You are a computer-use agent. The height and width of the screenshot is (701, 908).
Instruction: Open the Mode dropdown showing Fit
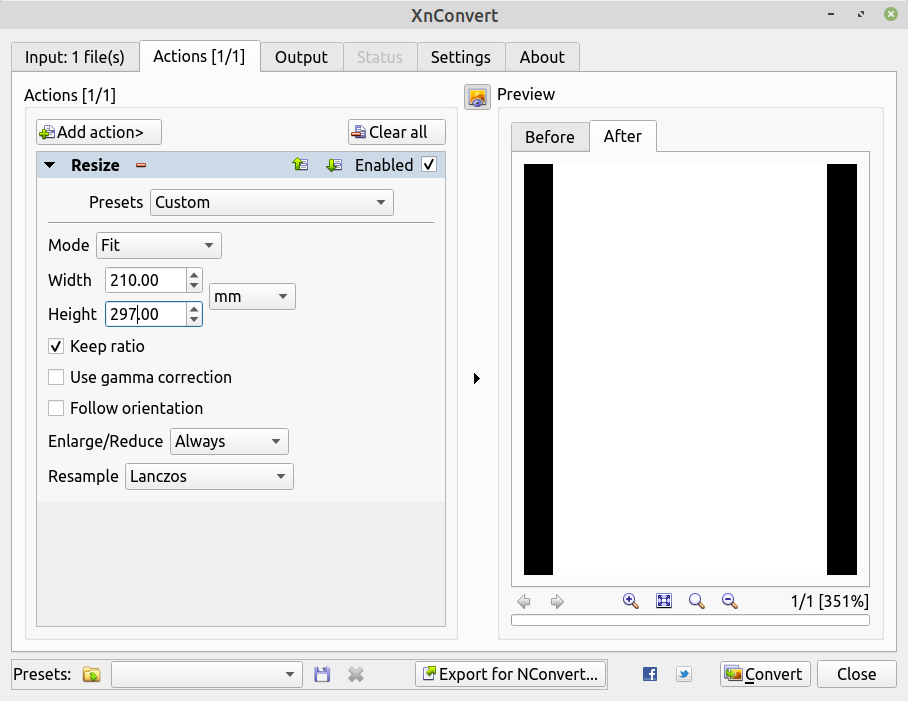pyautogui.click(x=159, y=245)
